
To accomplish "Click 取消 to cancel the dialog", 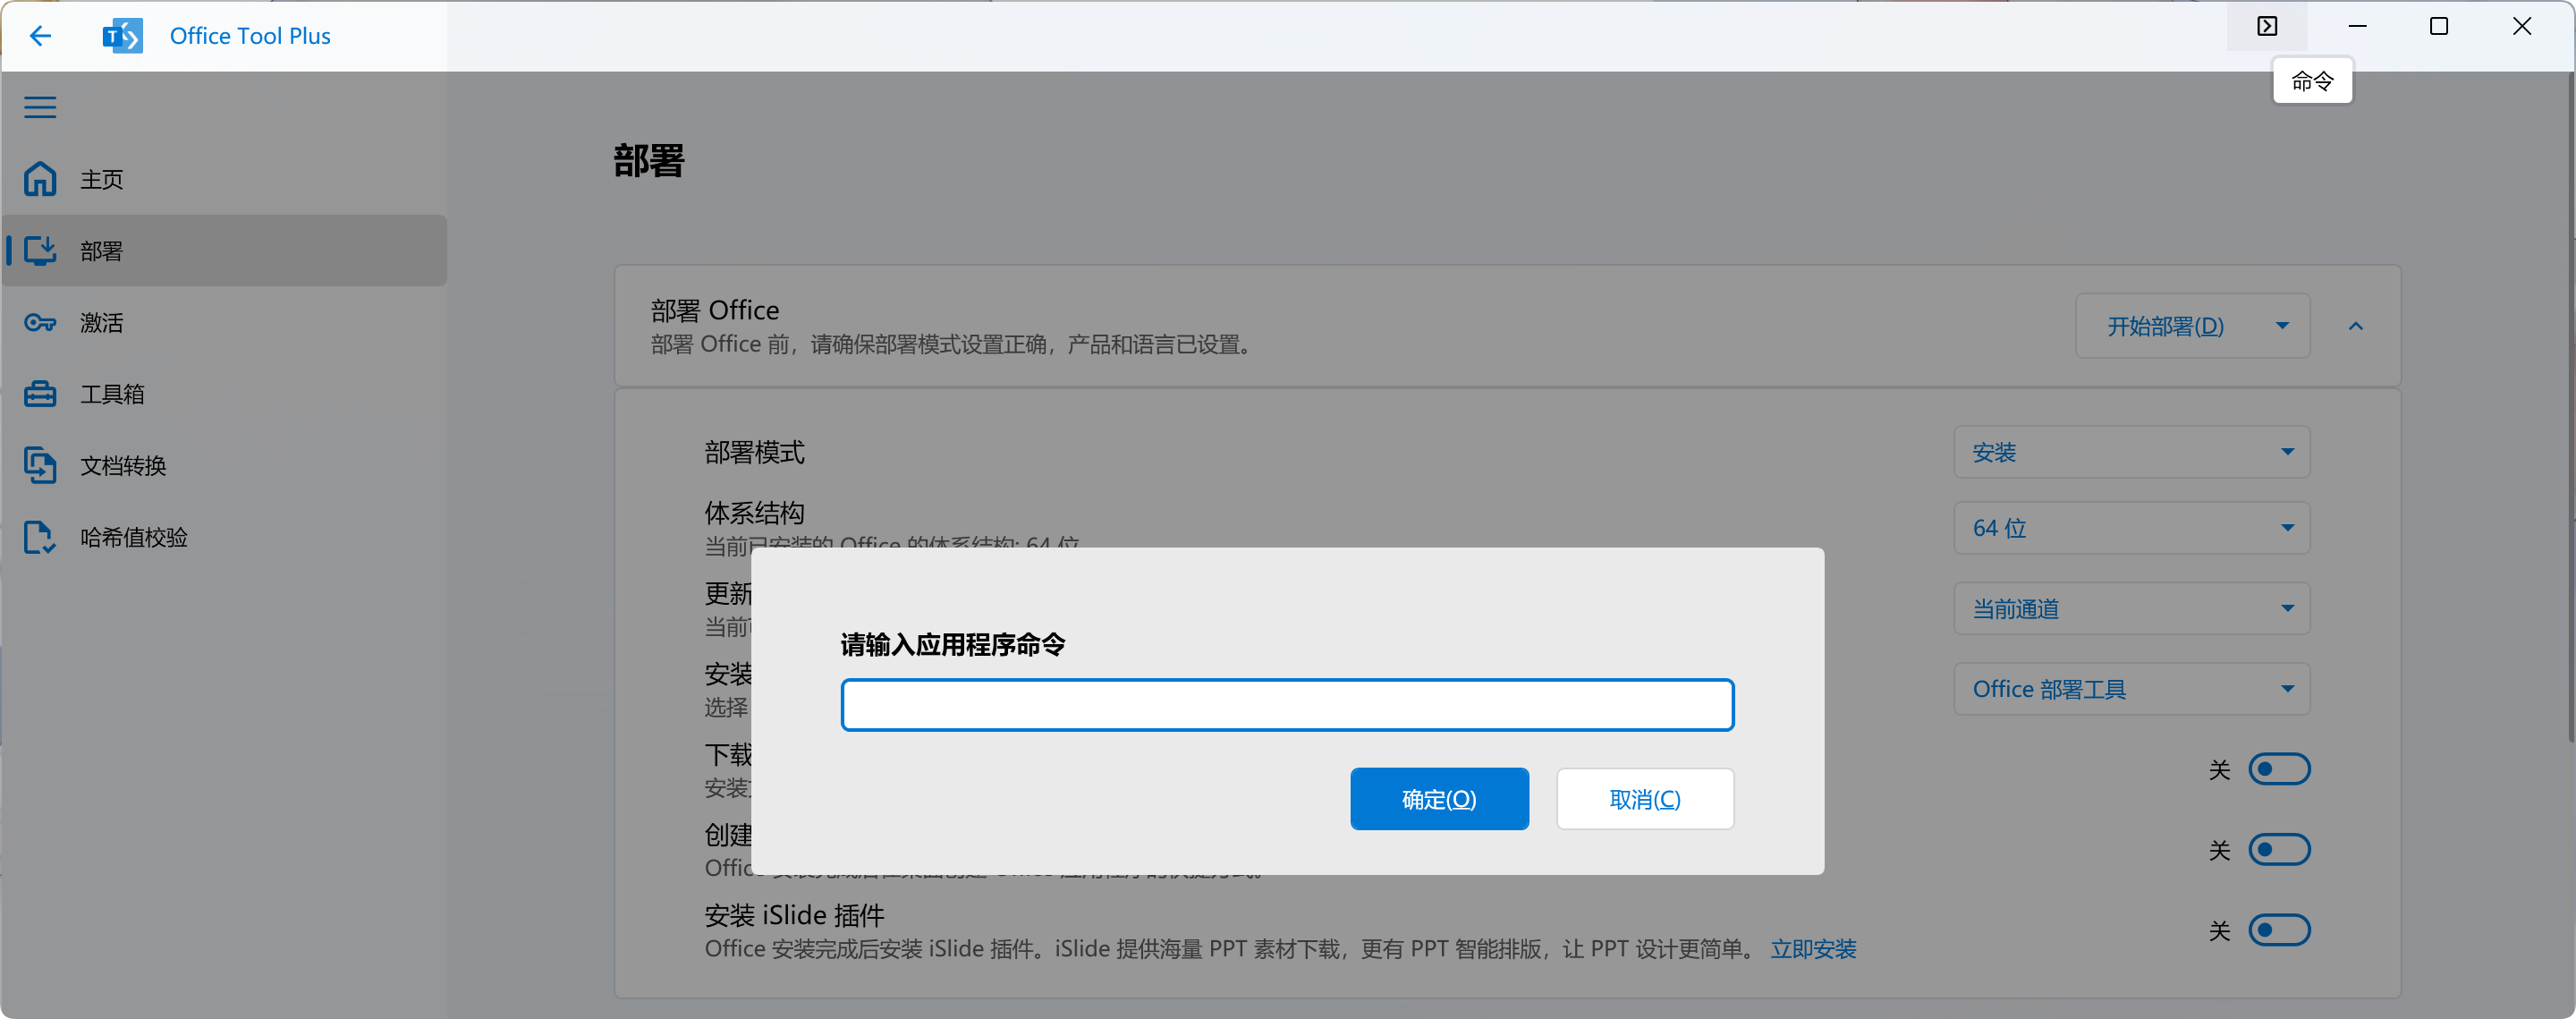I will point(1645,799).
